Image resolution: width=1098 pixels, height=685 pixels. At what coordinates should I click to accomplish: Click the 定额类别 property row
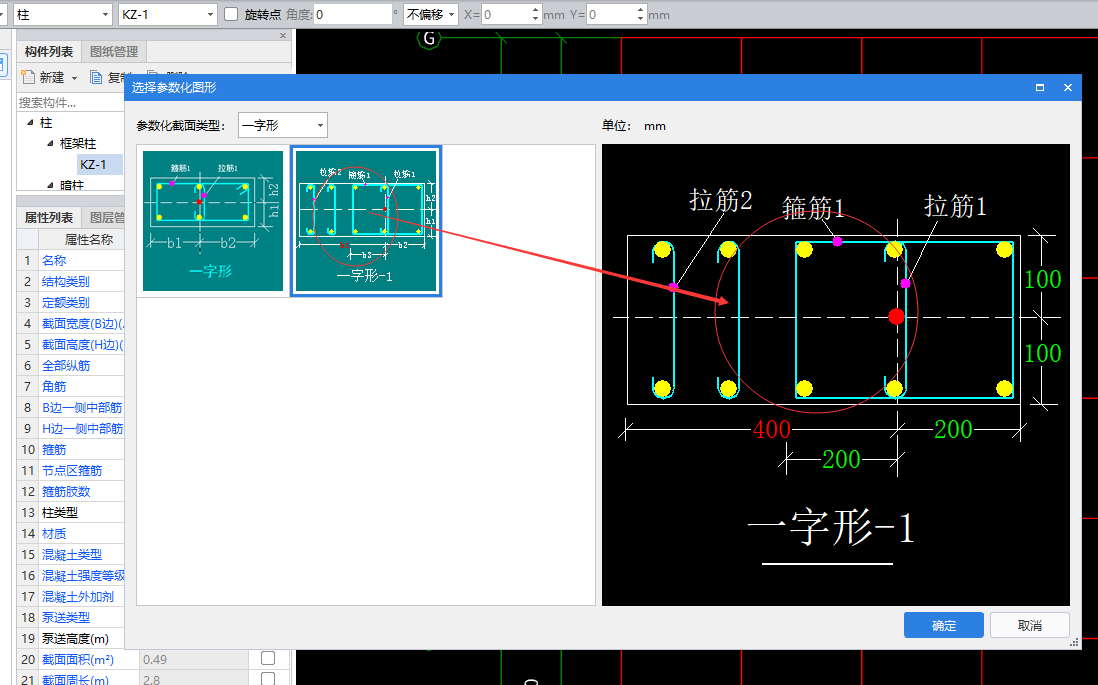click(x=71, y=303)
